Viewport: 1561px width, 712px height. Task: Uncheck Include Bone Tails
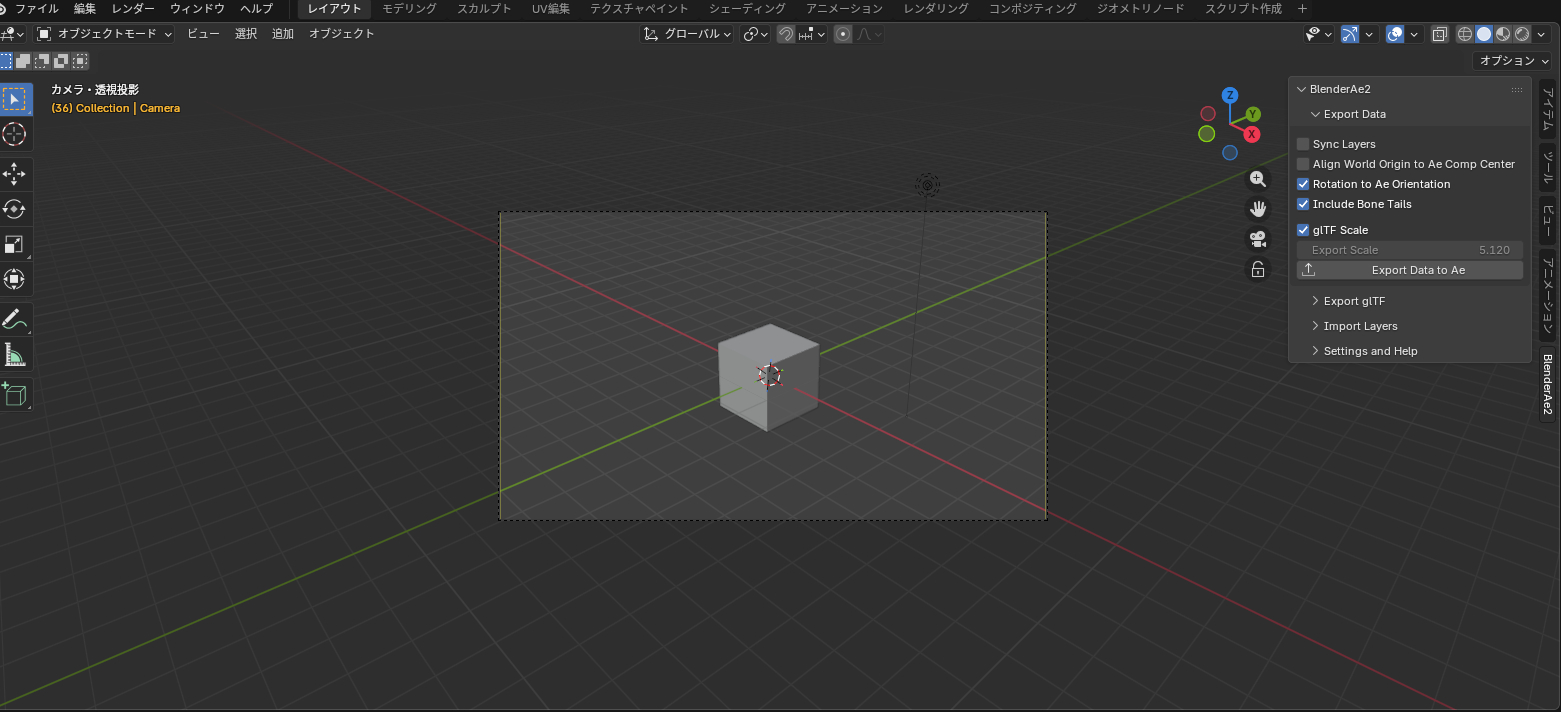(x=1303, y=204)
